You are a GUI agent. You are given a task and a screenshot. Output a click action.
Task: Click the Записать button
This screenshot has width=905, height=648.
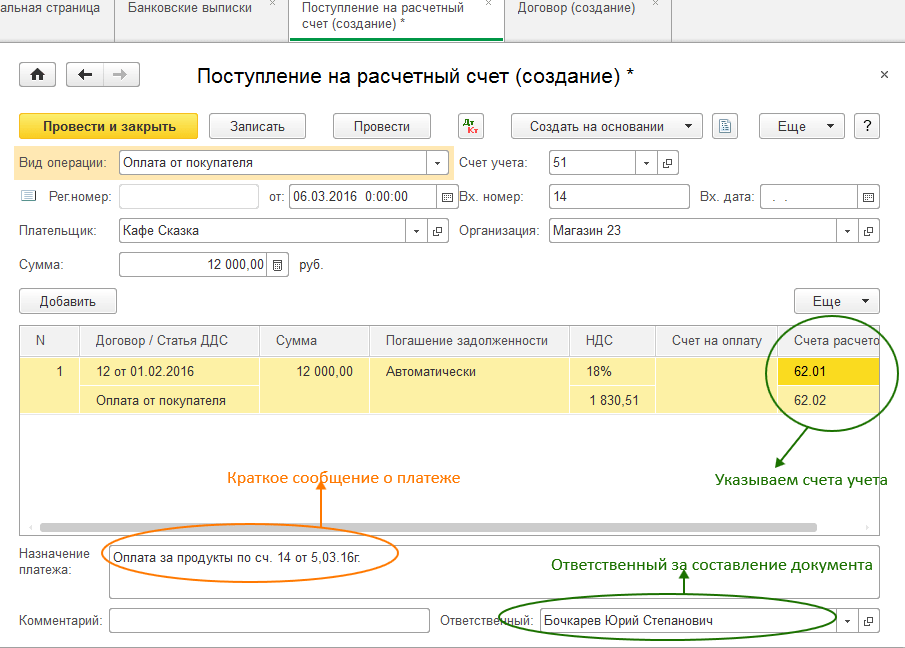coord(257,126)
